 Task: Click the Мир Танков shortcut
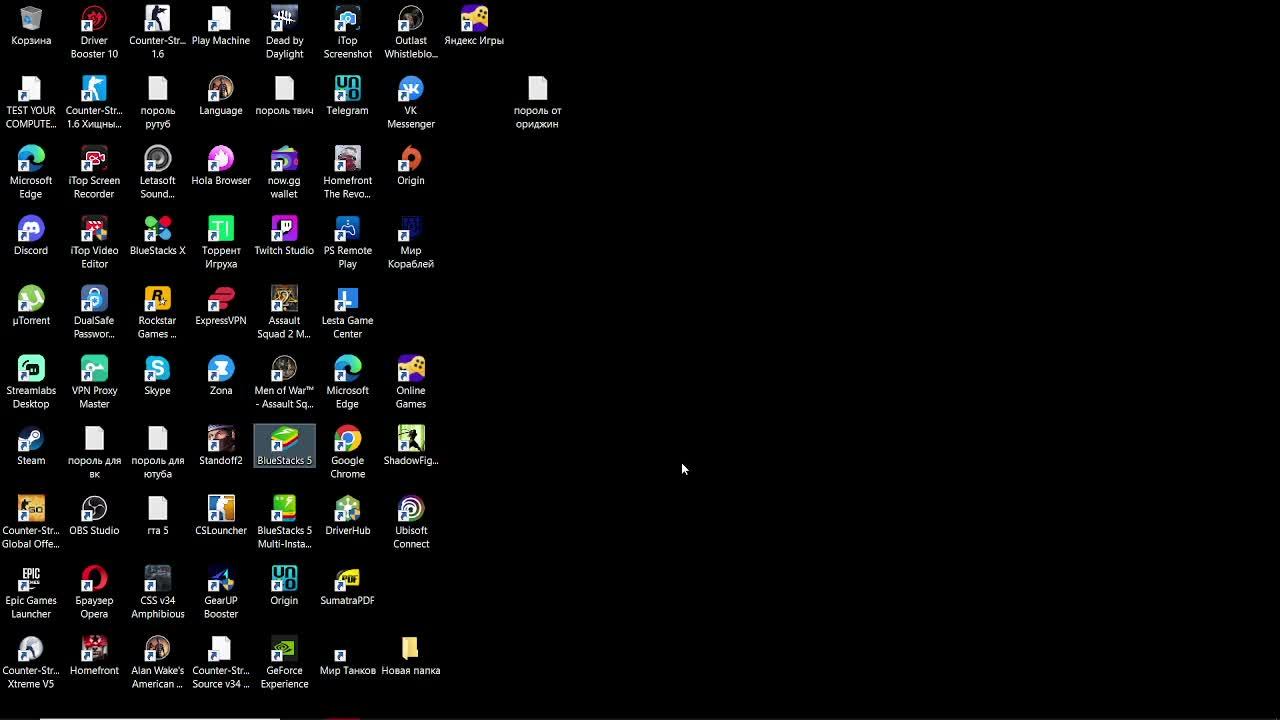tap(347, 661)
